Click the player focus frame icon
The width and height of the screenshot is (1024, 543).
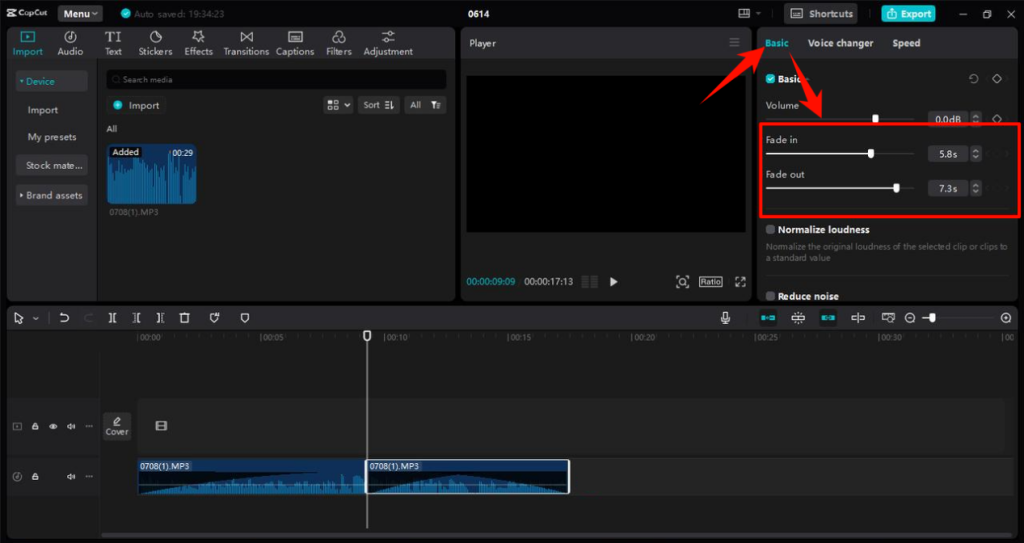coord(682,282)
